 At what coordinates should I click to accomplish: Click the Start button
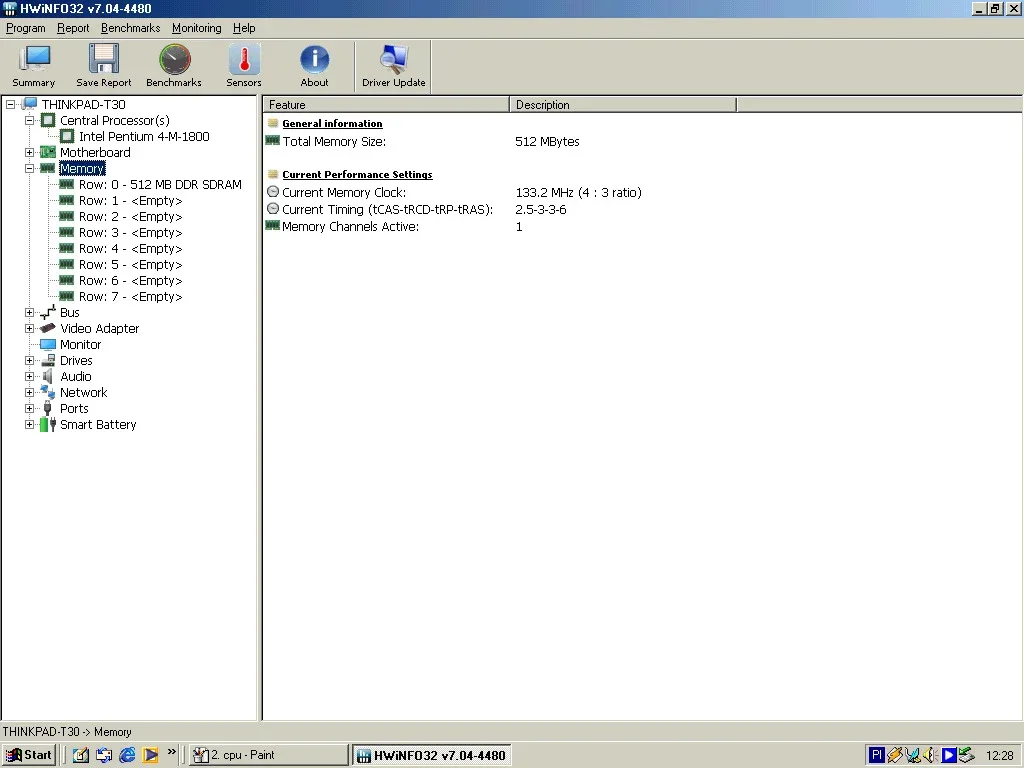[29, 755]
